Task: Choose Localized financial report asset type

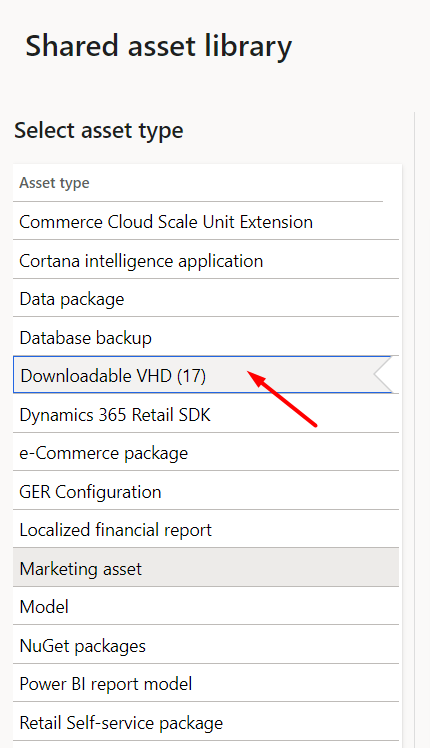Action: pyautogui.click(x=206, y=530)
